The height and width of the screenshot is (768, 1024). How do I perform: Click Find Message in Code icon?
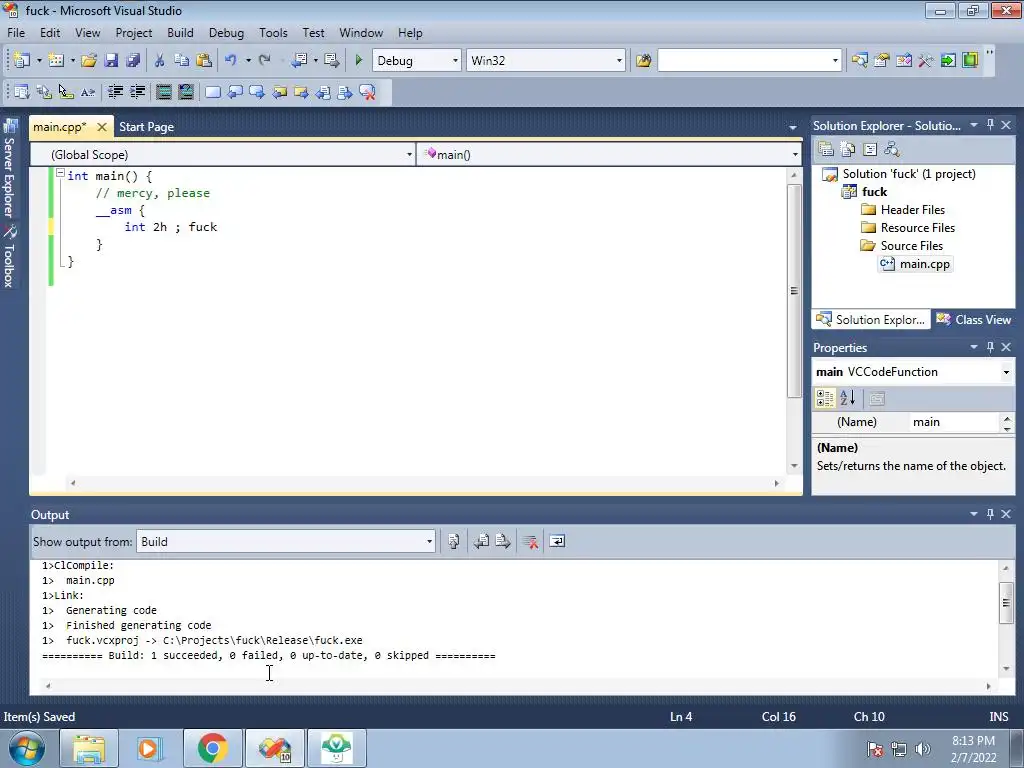[454, 541]
